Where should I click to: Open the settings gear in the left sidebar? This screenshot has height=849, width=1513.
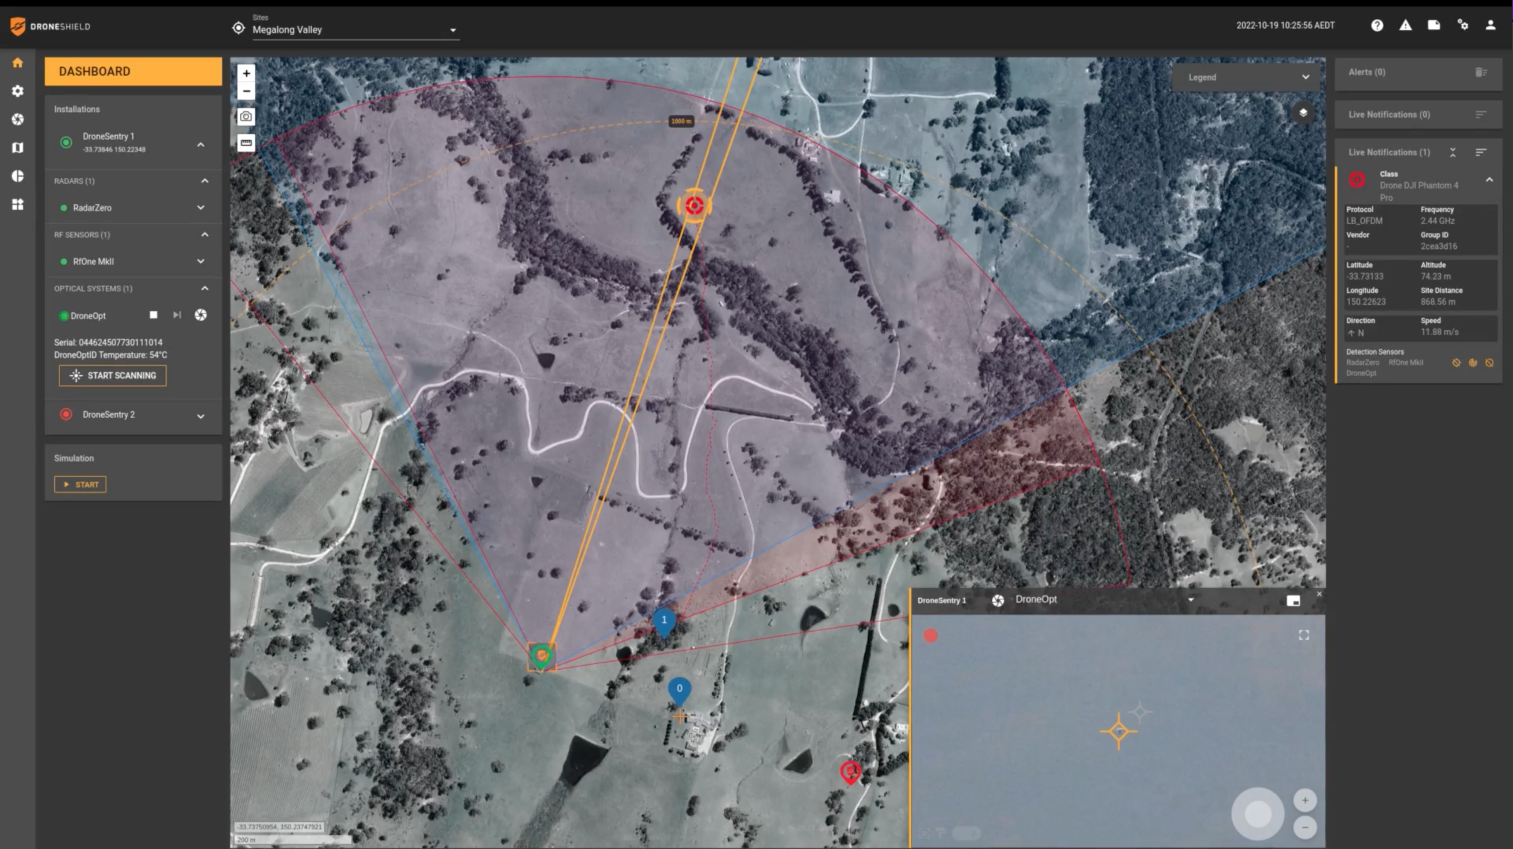coord(17,91)
